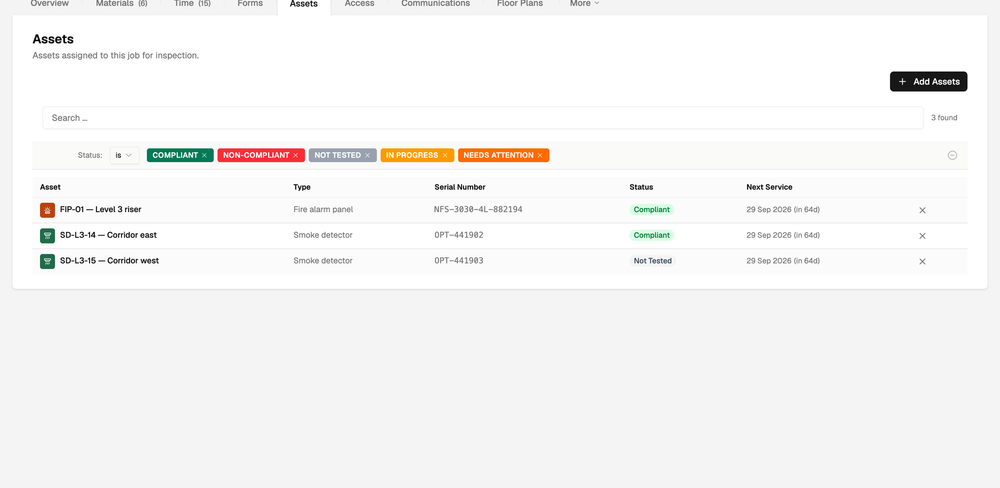
Task: Click the smoke detector icon for SD-L3-14
Action: (x=47, y=235)
